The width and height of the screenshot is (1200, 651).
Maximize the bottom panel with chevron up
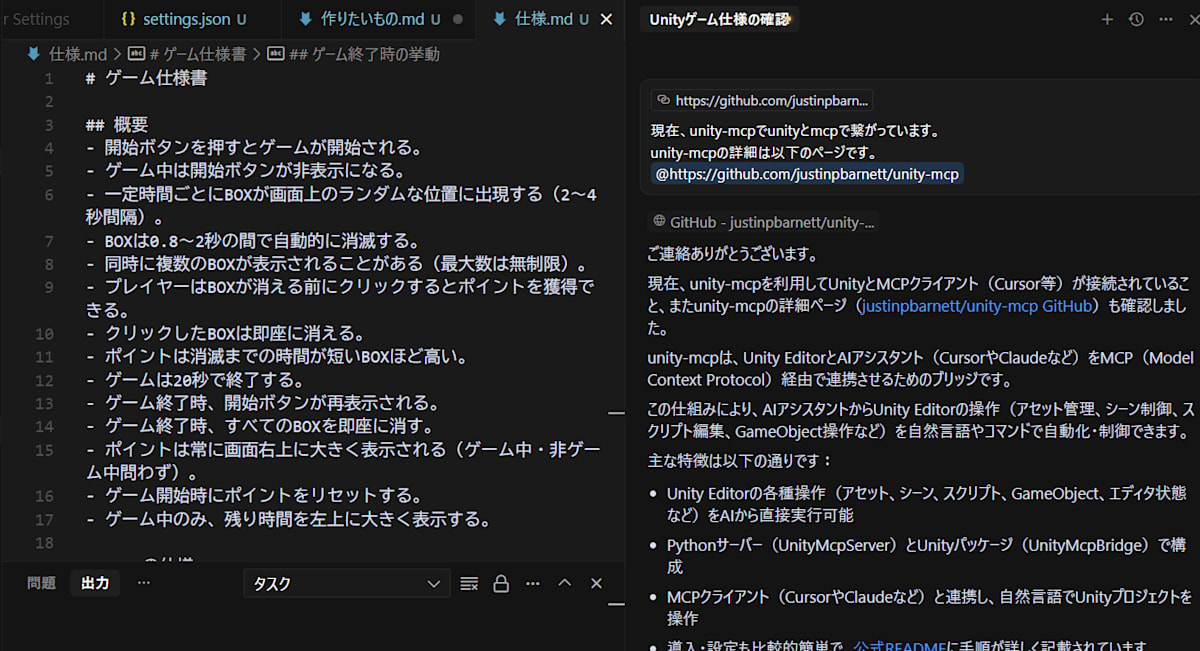point(564,583)
